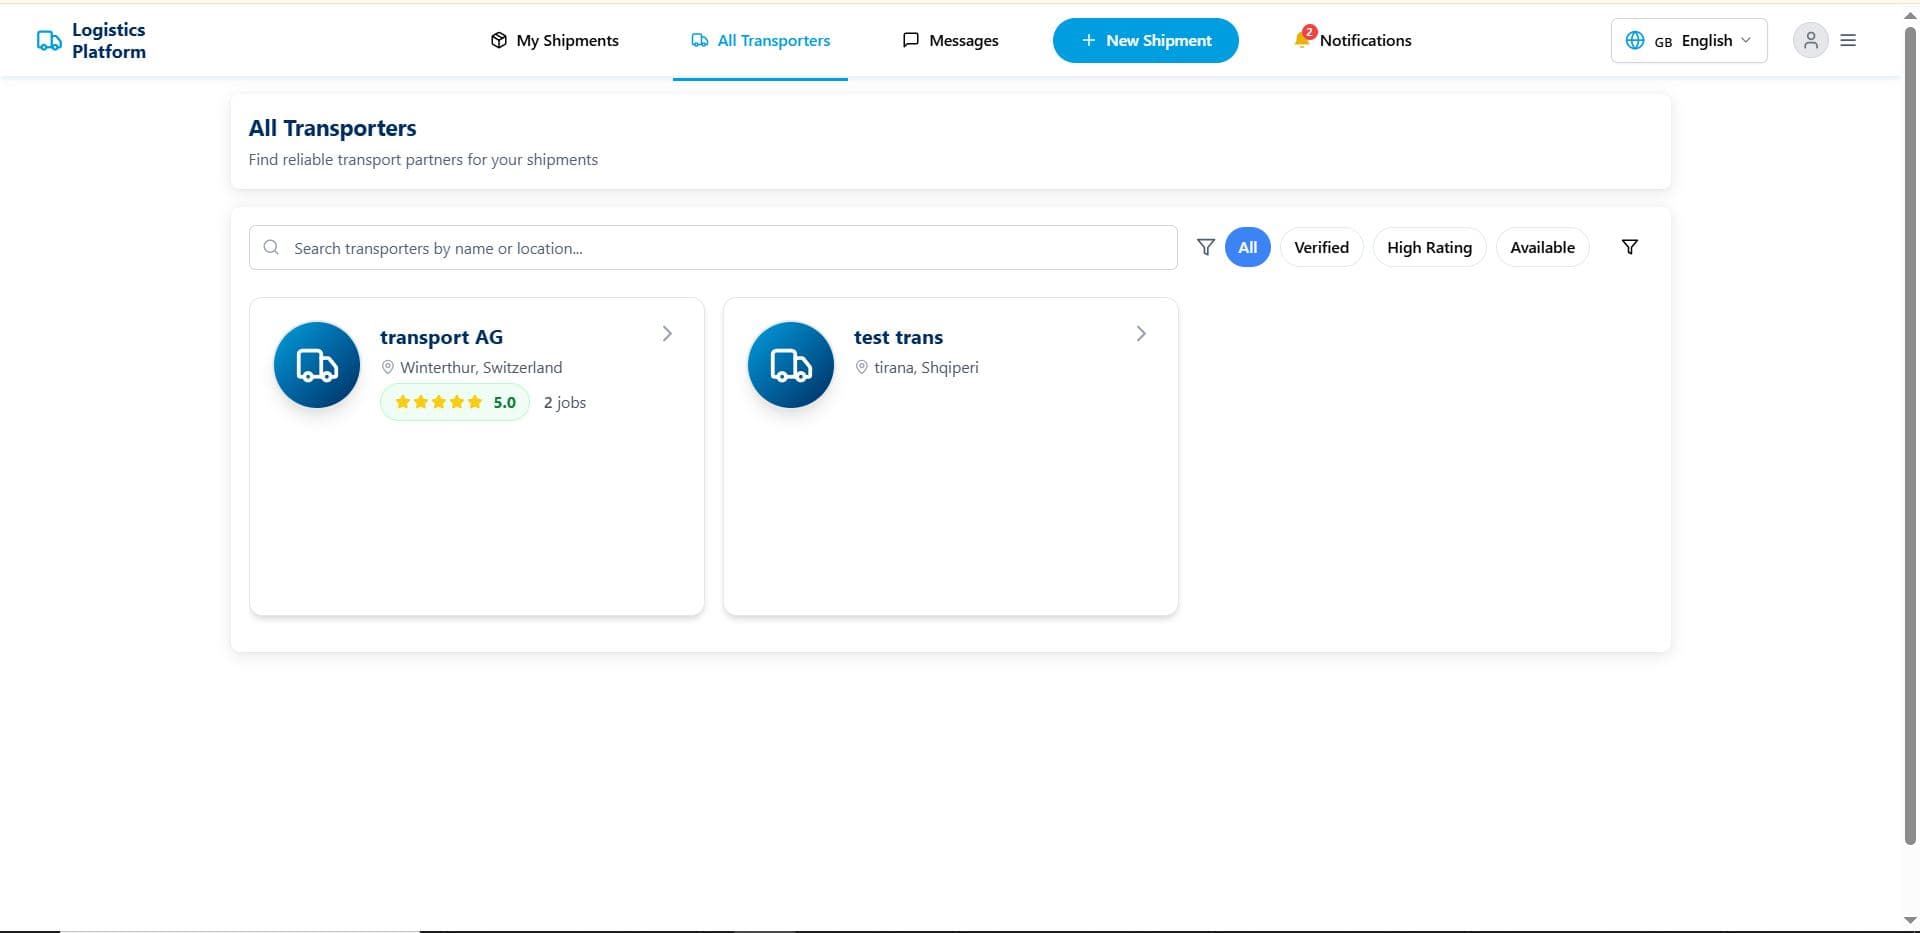Click the Logistics Platform truck logo
Image resolution: width=1920 pixels, height=933 pixels.
click(49, 41)
